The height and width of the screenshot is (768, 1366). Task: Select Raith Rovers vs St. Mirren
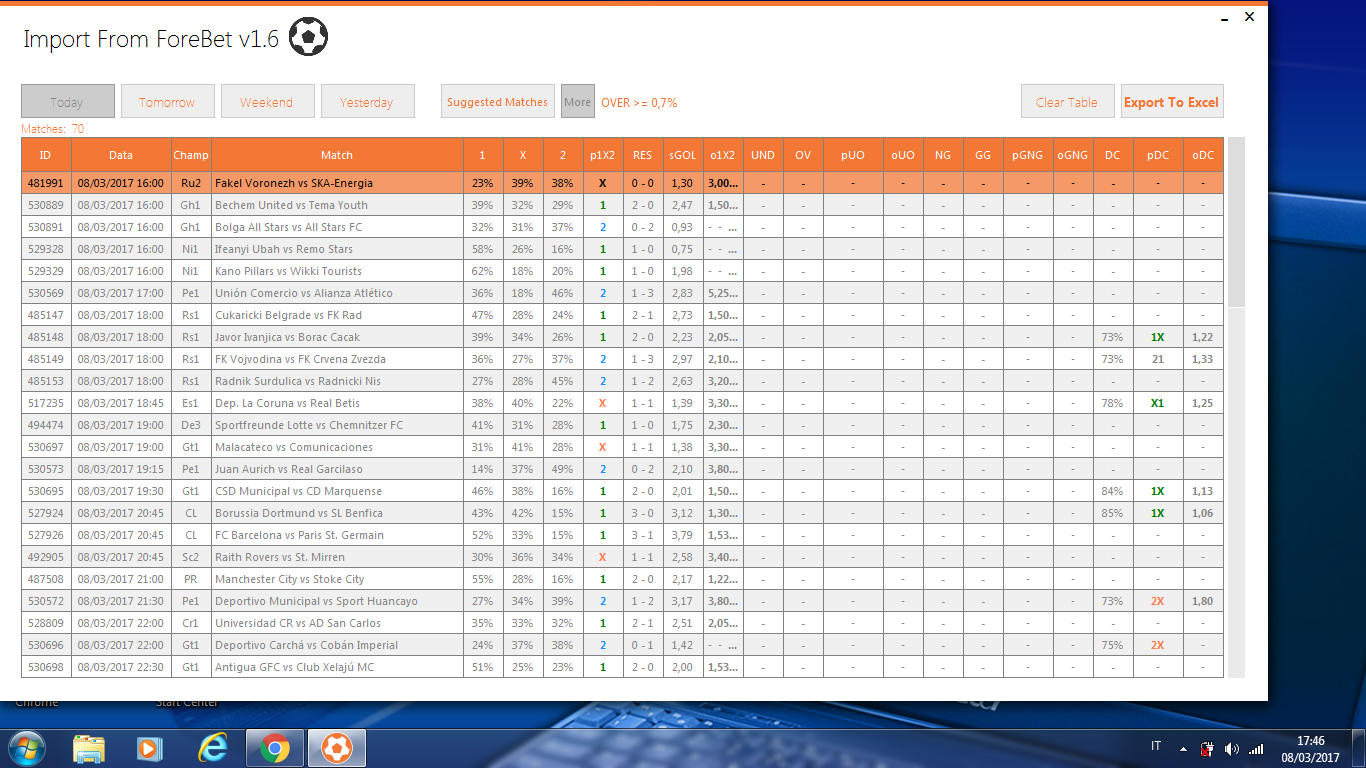(622, 557)
